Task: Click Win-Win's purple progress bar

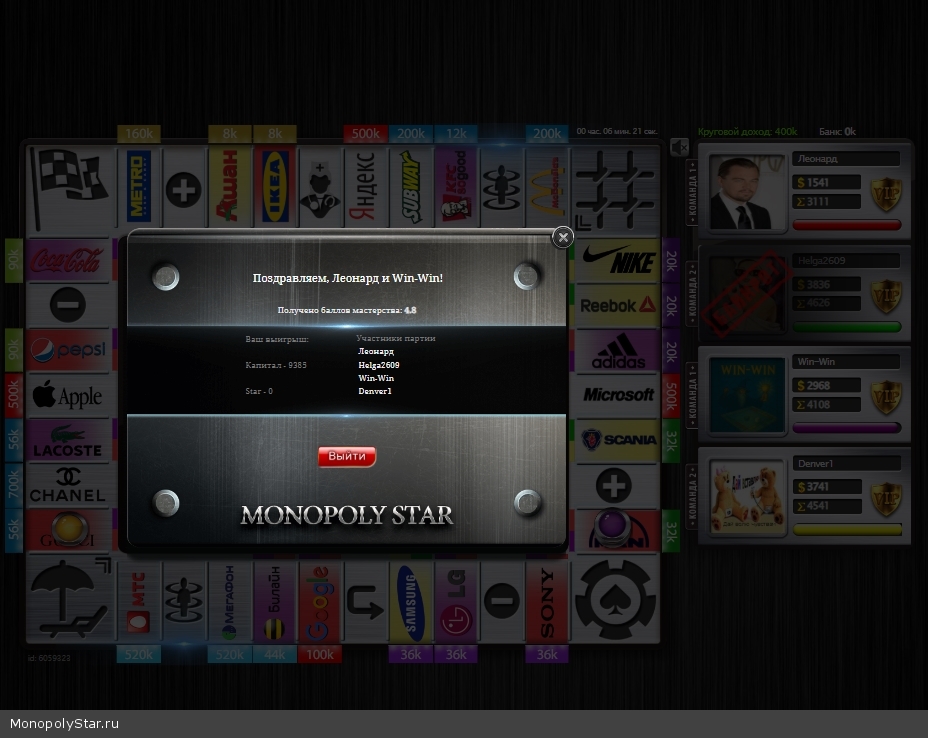Action: pyautogui.click(x=847, y=427)
